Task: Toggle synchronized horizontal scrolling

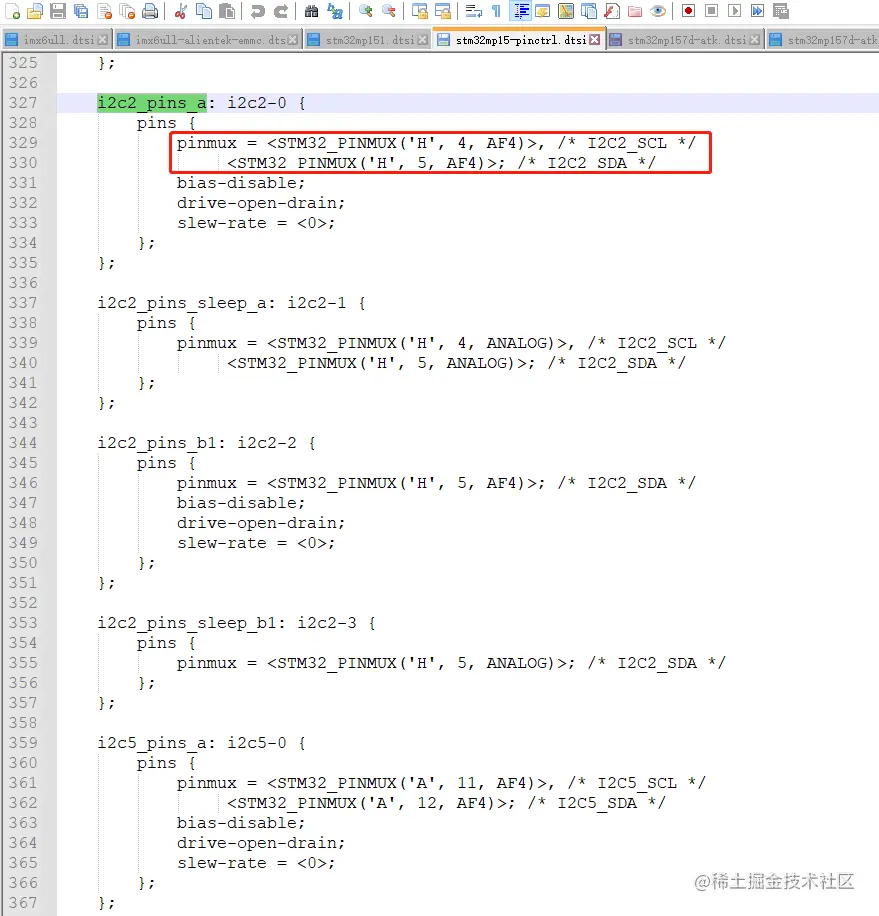Action: [x=443, y=11]
